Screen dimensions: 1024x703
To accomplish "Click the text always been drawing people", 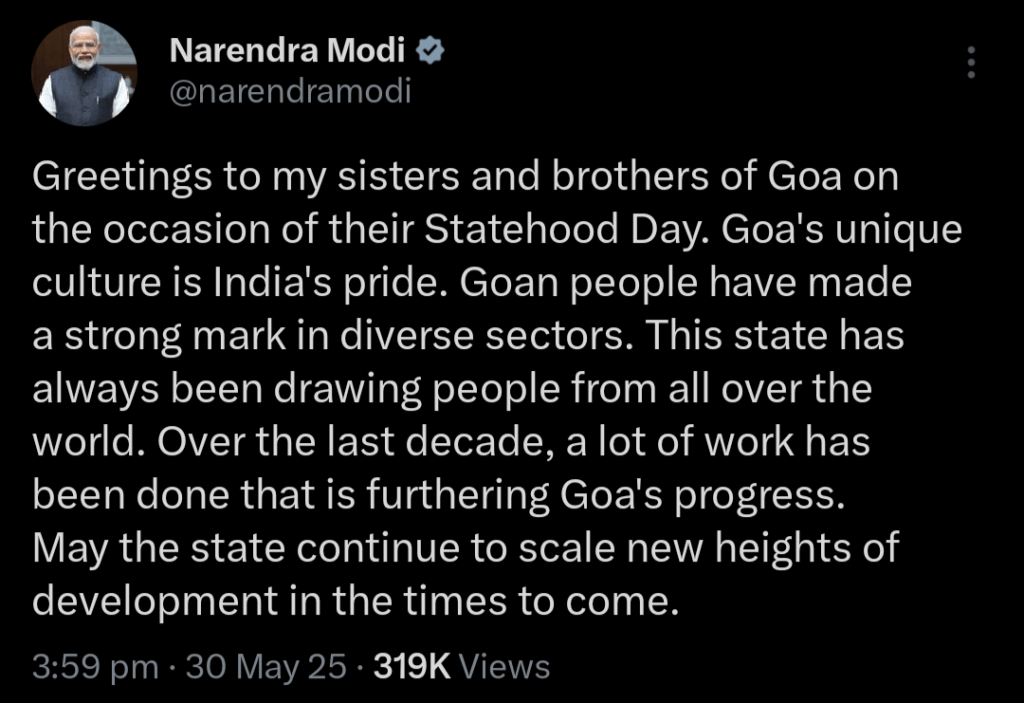I will pyautogui.click(x=296, y=389).
